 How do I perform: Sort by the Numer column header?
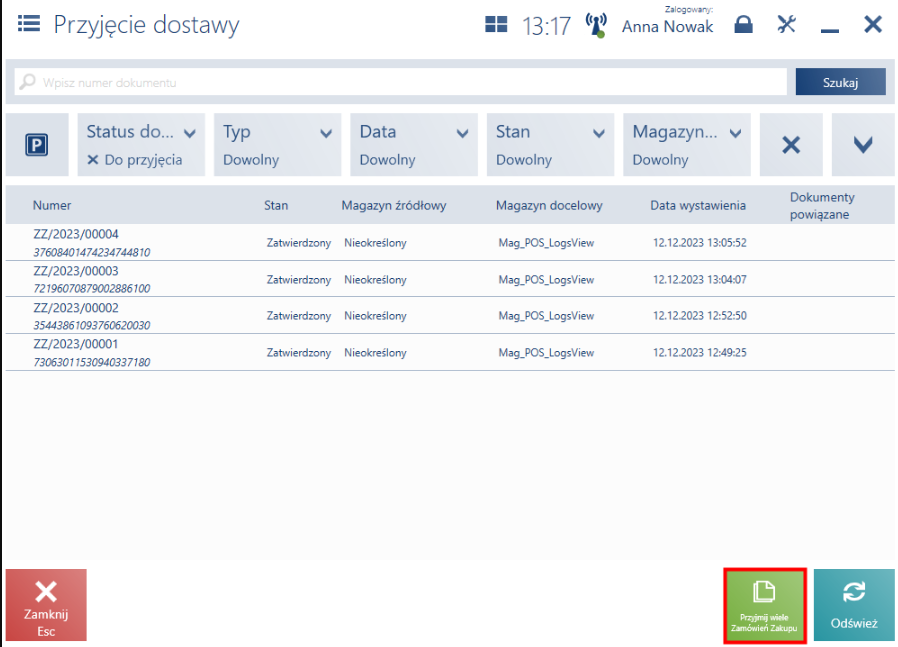click(52, 205)
